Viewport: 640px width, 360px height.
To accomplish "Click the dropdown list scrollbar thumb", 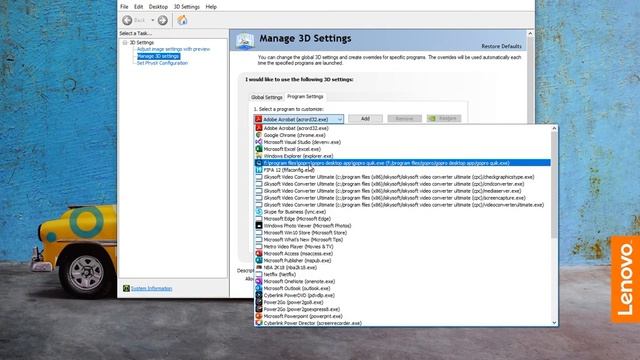I will tap(554, 185).
